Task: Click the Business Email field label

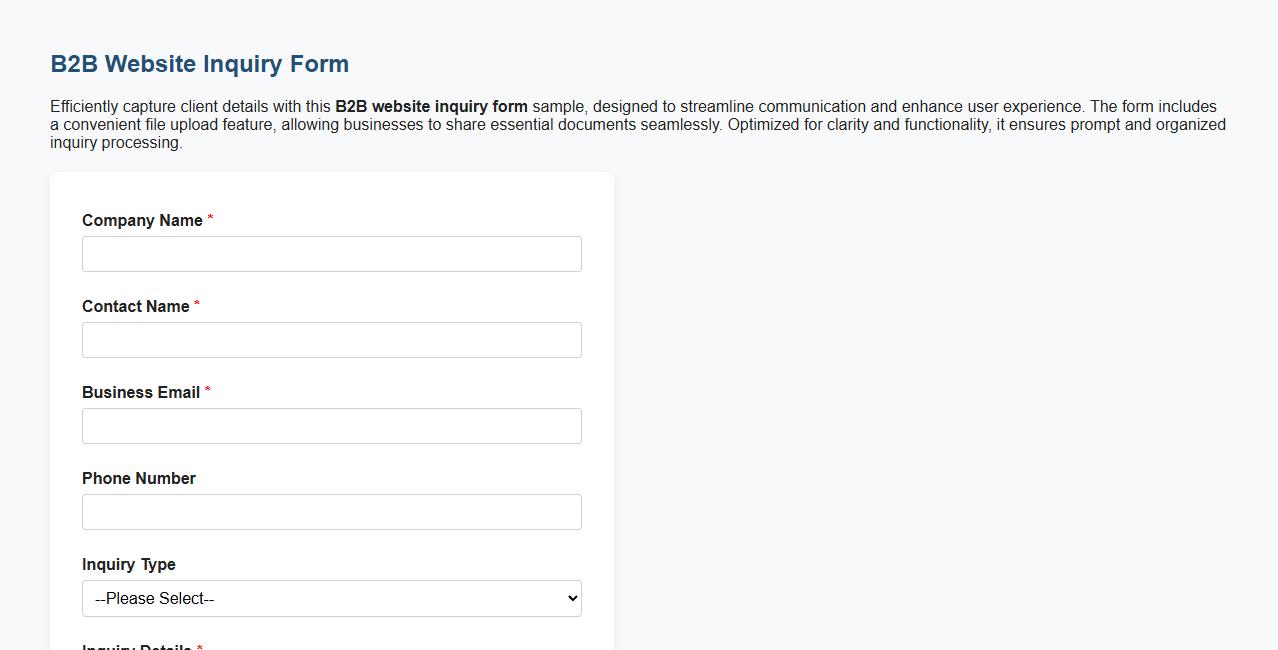Action: [x=141, y=392]
